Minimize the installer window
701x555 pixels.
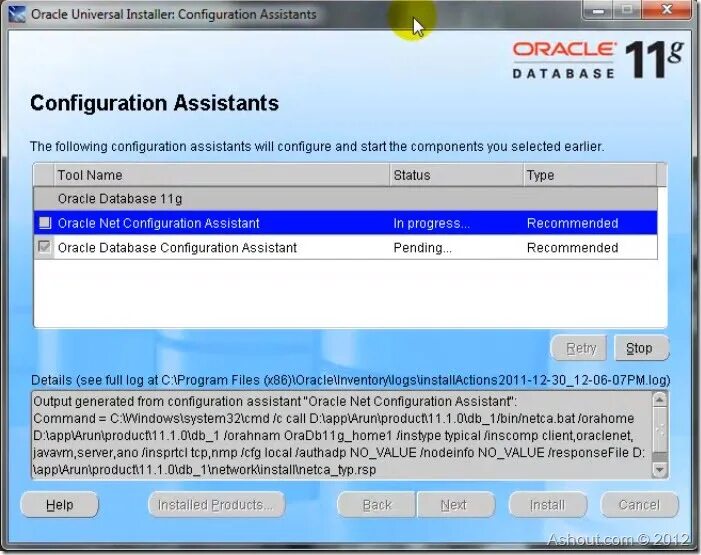tap(598, 10)
